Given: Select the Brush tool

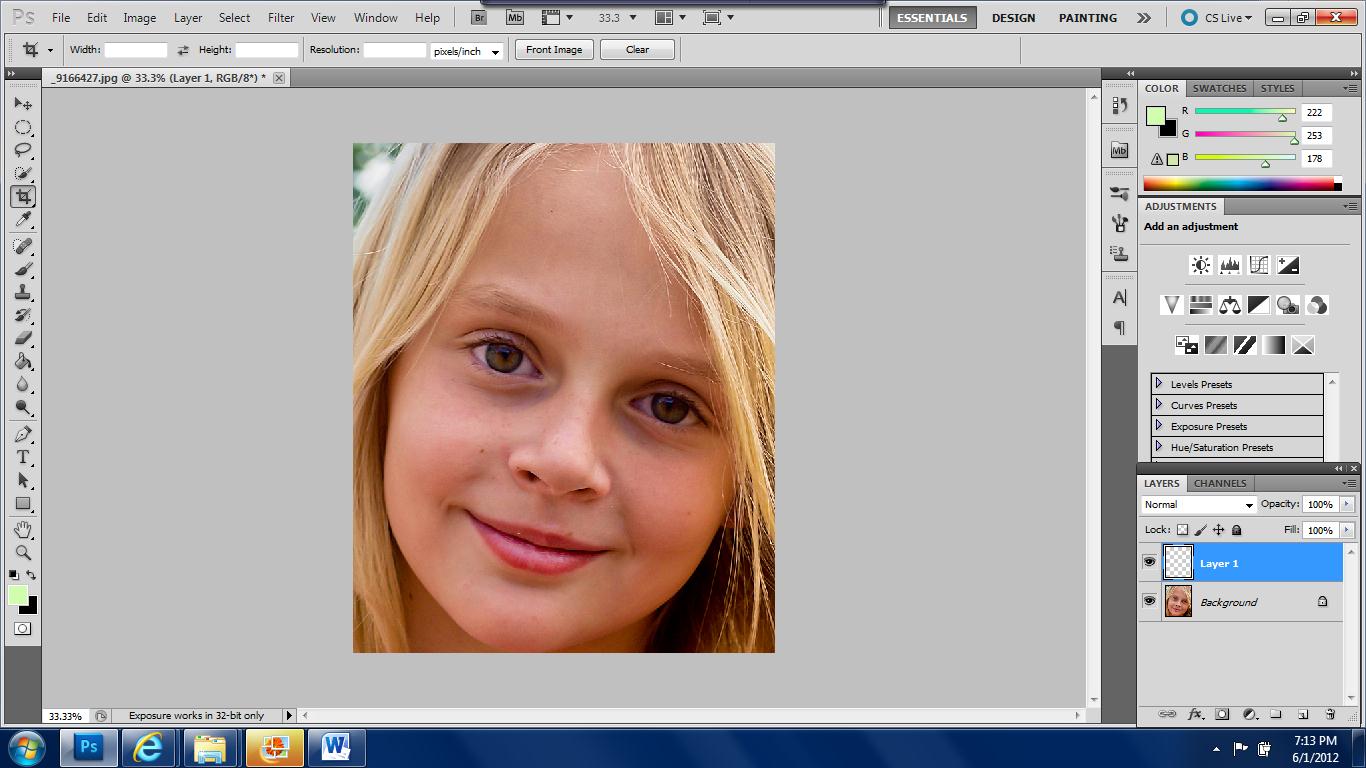Looking at the screenshot, I should tap(23, 269).
